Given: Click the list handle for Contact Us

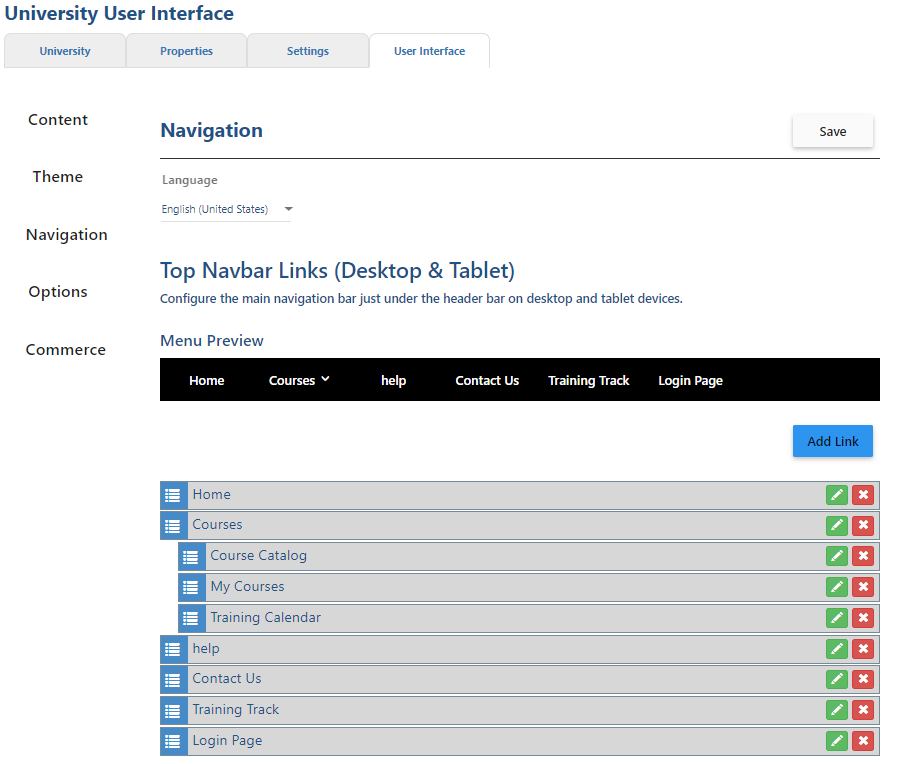Looking at the screenshot, I should click(x=173, y=680).
